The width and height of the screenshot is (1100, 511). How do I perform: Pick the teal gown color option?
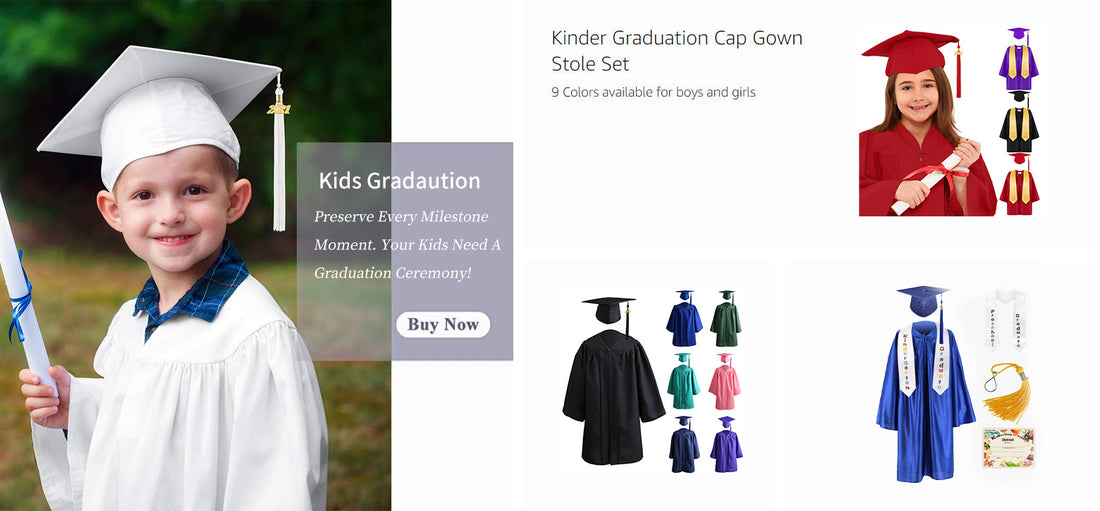684,381
